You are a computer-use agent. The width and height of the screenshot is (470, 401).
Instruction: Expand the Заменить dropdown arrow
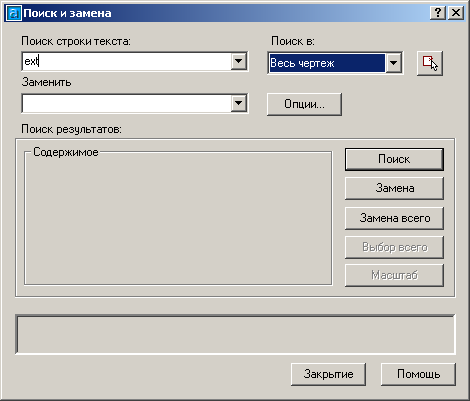tap(239, 103)
